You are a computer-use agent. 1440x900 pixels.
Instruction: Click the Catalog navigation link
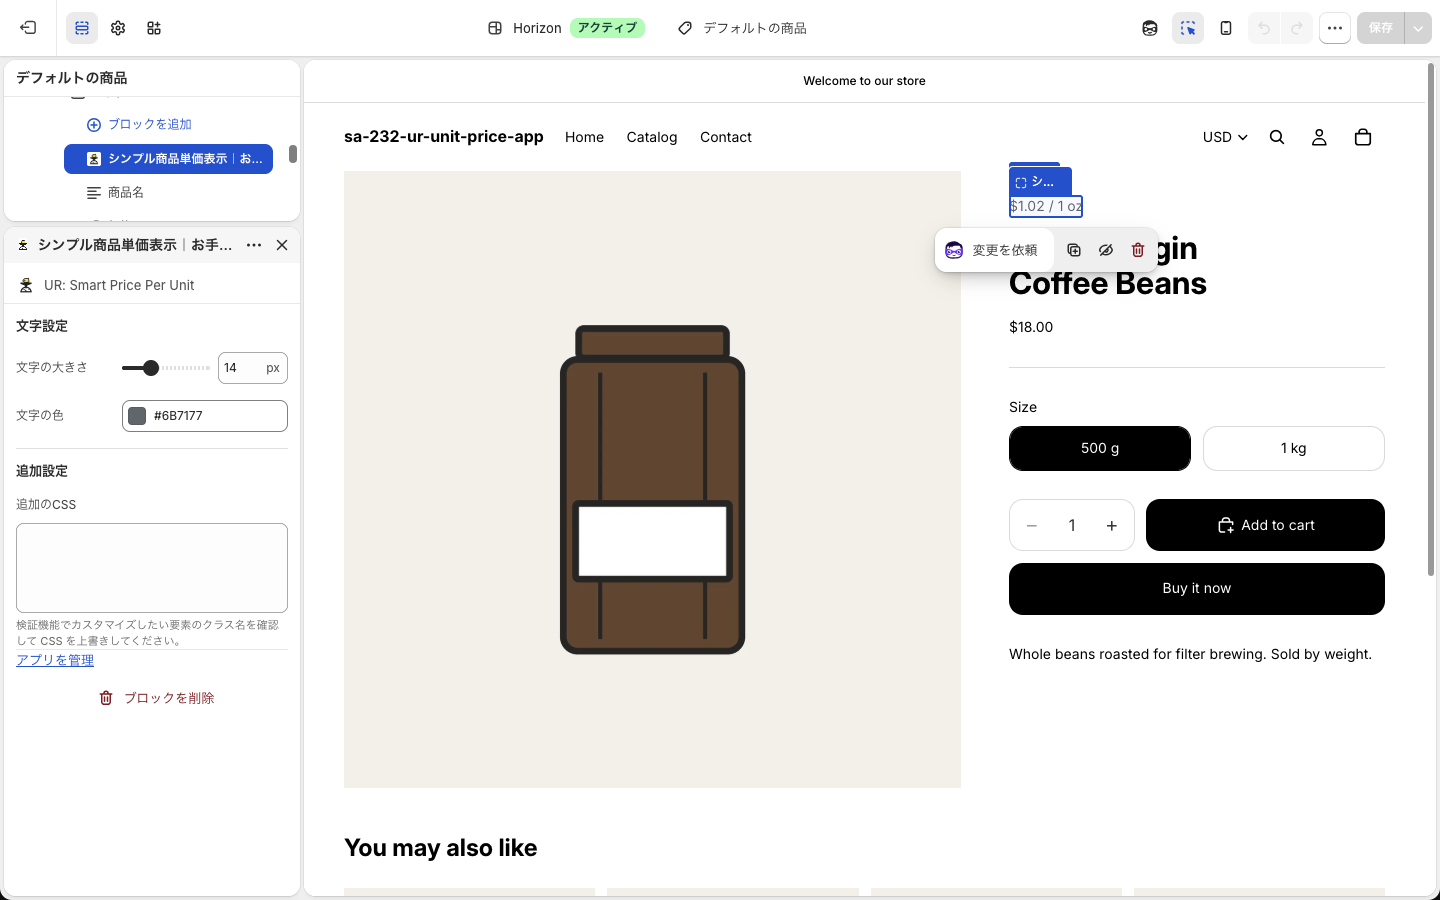(652, 137)
